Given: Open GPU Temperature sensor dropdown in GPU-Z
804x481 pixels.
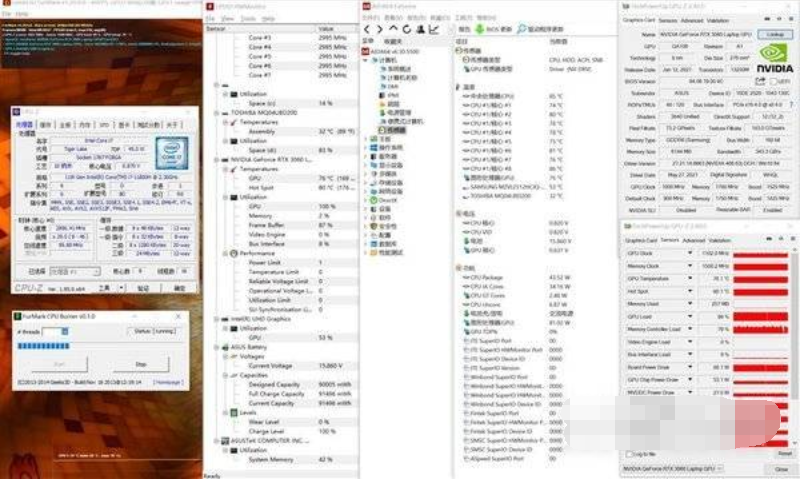Looking at the screenshot, I should click(x=690, y=278).
